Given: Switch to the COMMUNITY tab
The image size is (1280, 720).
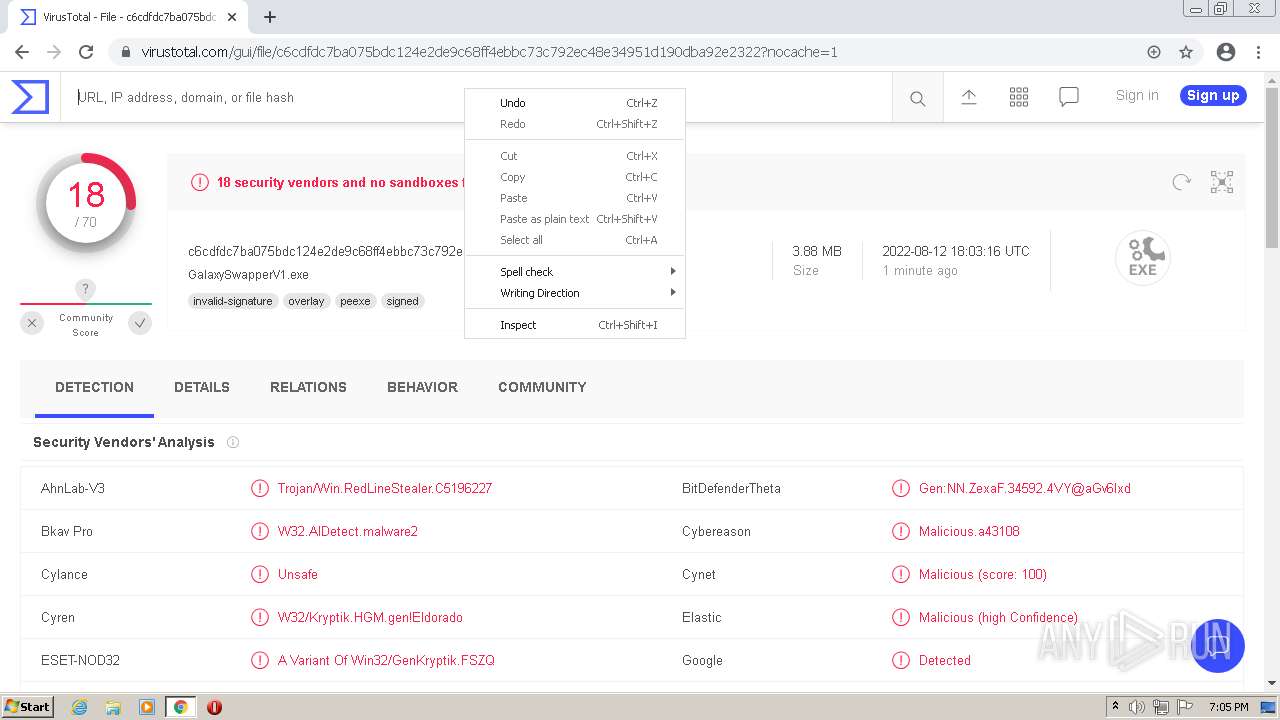Looking at the screenshot, I should pos(542,388).
